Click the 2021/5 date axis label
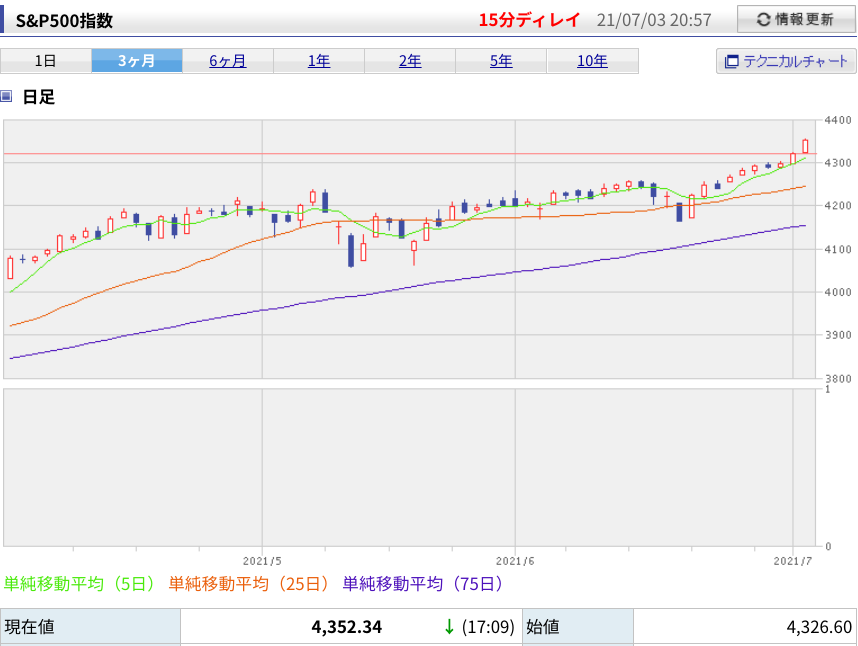Image resolution: width=858 pixels, height=646 pixels. point(262,561)
